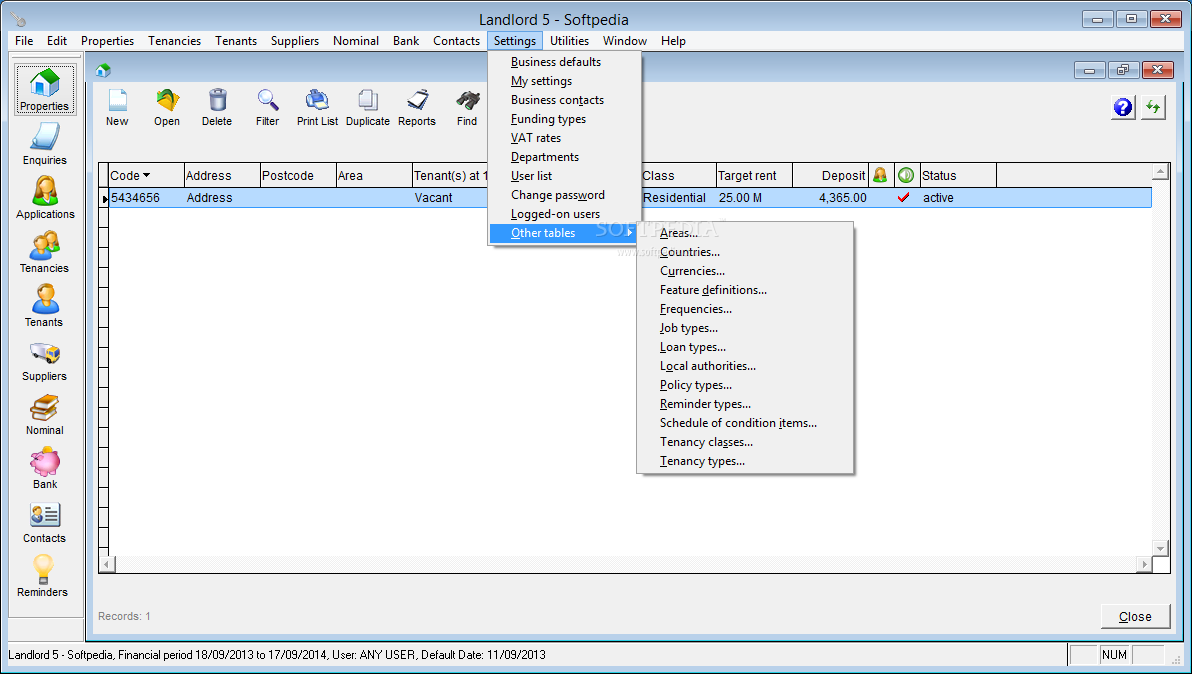Open the Bank menu
The height and width of the screenshot is (674, 1192).
pyautogui.click(x=406, y=41)
